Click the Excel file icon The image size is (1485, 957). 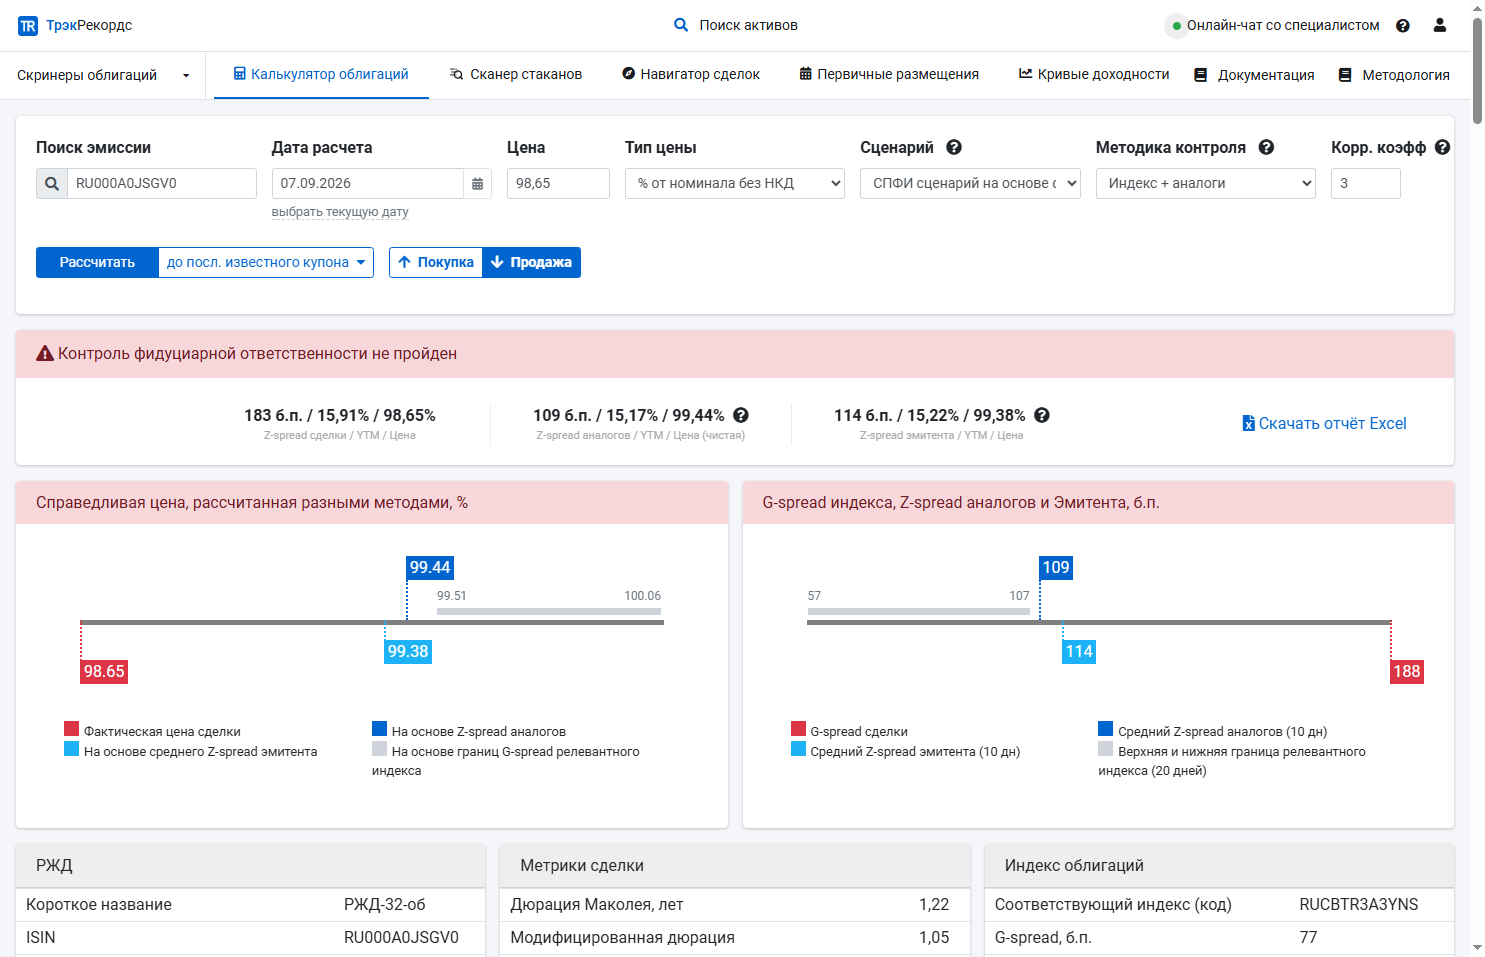[x=1248, y=424]
